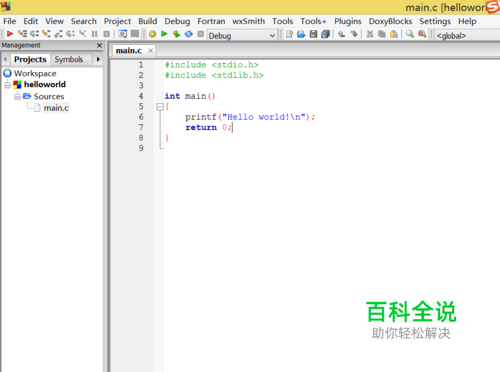Open the Fortran menu
Screen dimensions: 500x372
[x=211, y=21]
